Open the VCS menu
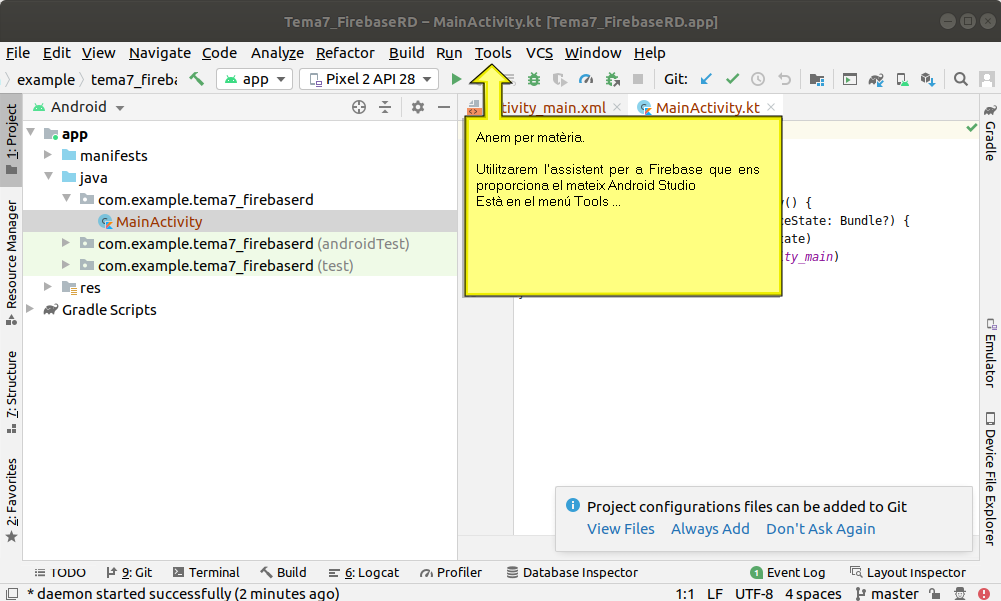Viewport: 1001px width, 601px height. [539, 53]
